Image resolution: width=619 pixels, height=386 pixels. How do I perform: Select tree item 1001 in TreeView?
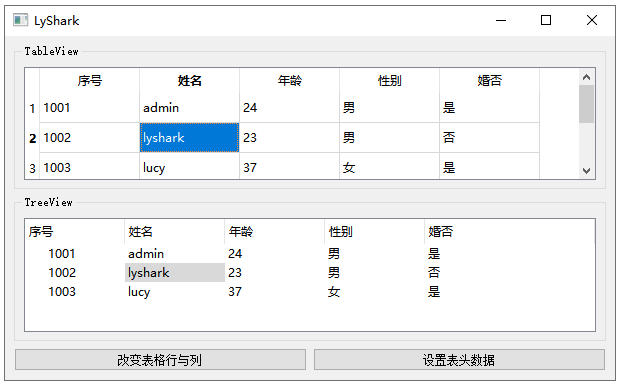[x=62, y=254]
